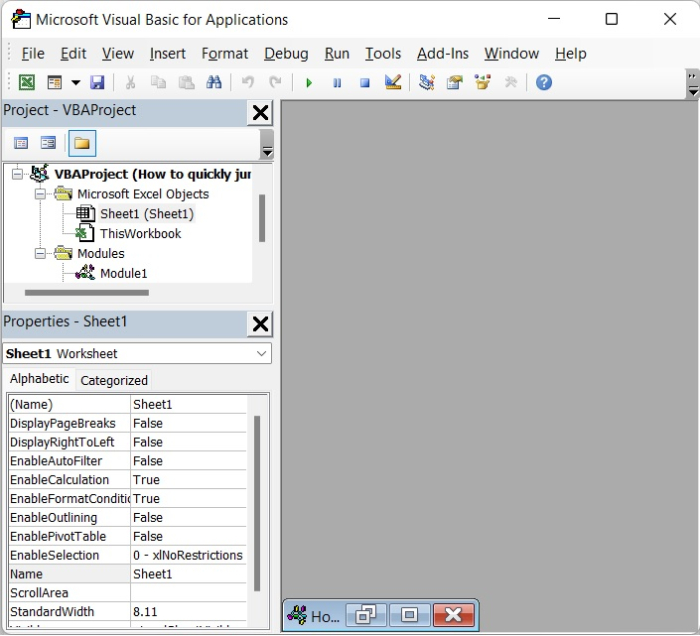Close the minimized code window with red X
The width and height of the screenshot is (700, 636).
coord(454,615)
